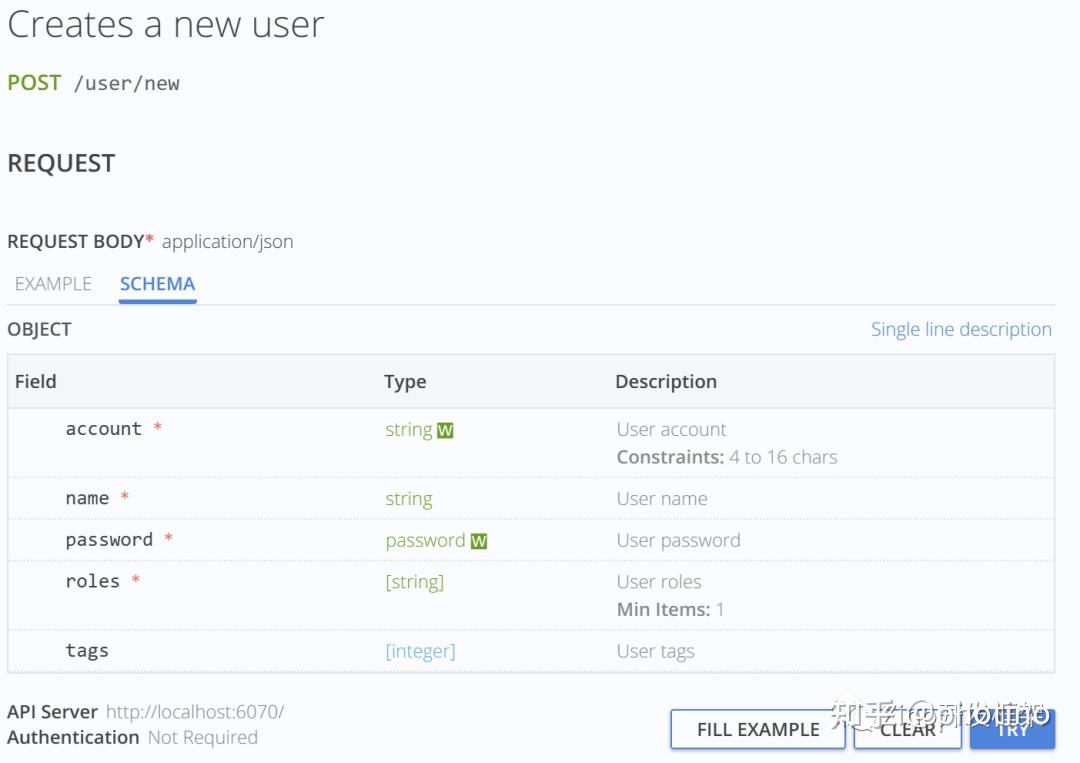Click the application/json content type label
1080x763 pixels.
(227, 242)
